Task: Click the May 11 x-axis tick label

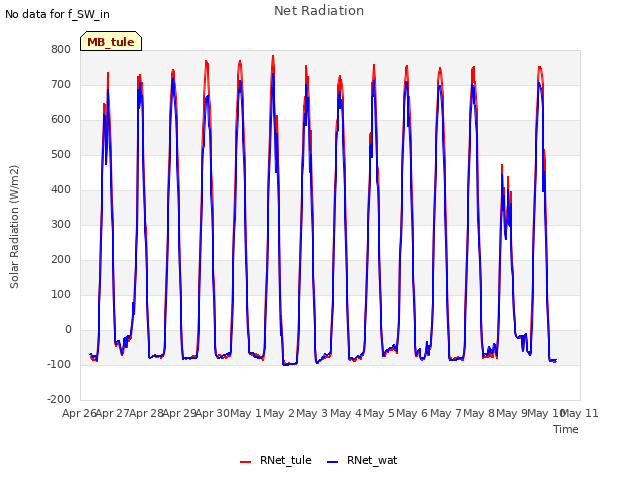Action: click(580, 413)
